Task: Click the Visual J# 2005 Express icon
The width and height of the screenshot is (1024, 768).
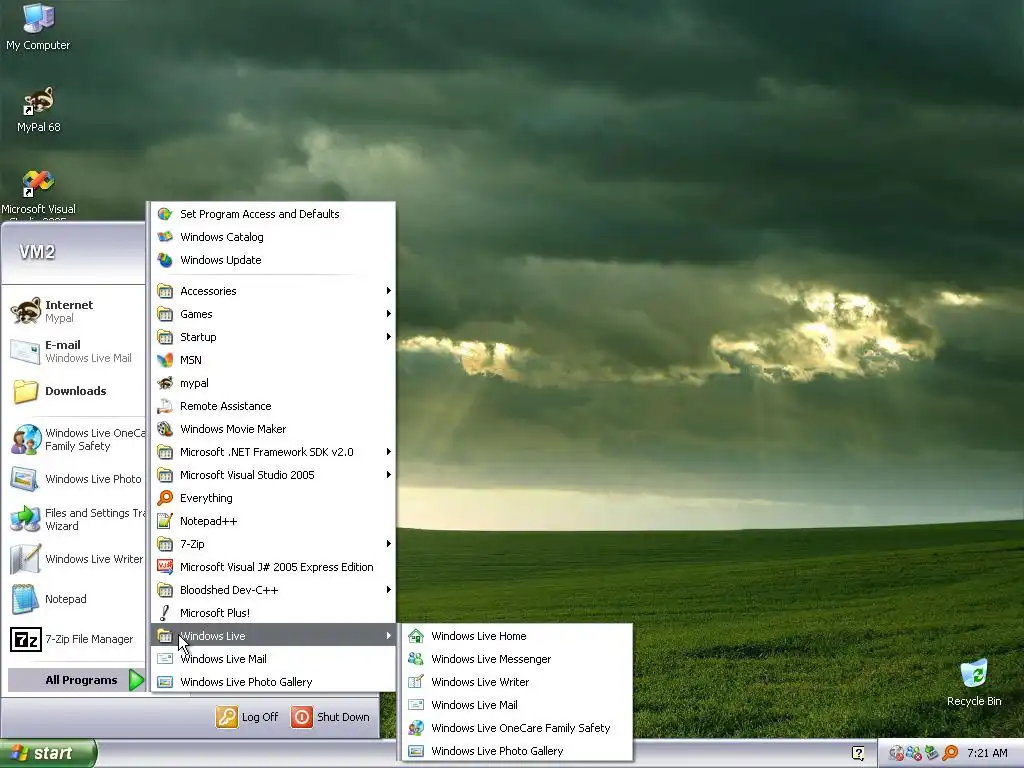Action: click(x=165, y=567)
